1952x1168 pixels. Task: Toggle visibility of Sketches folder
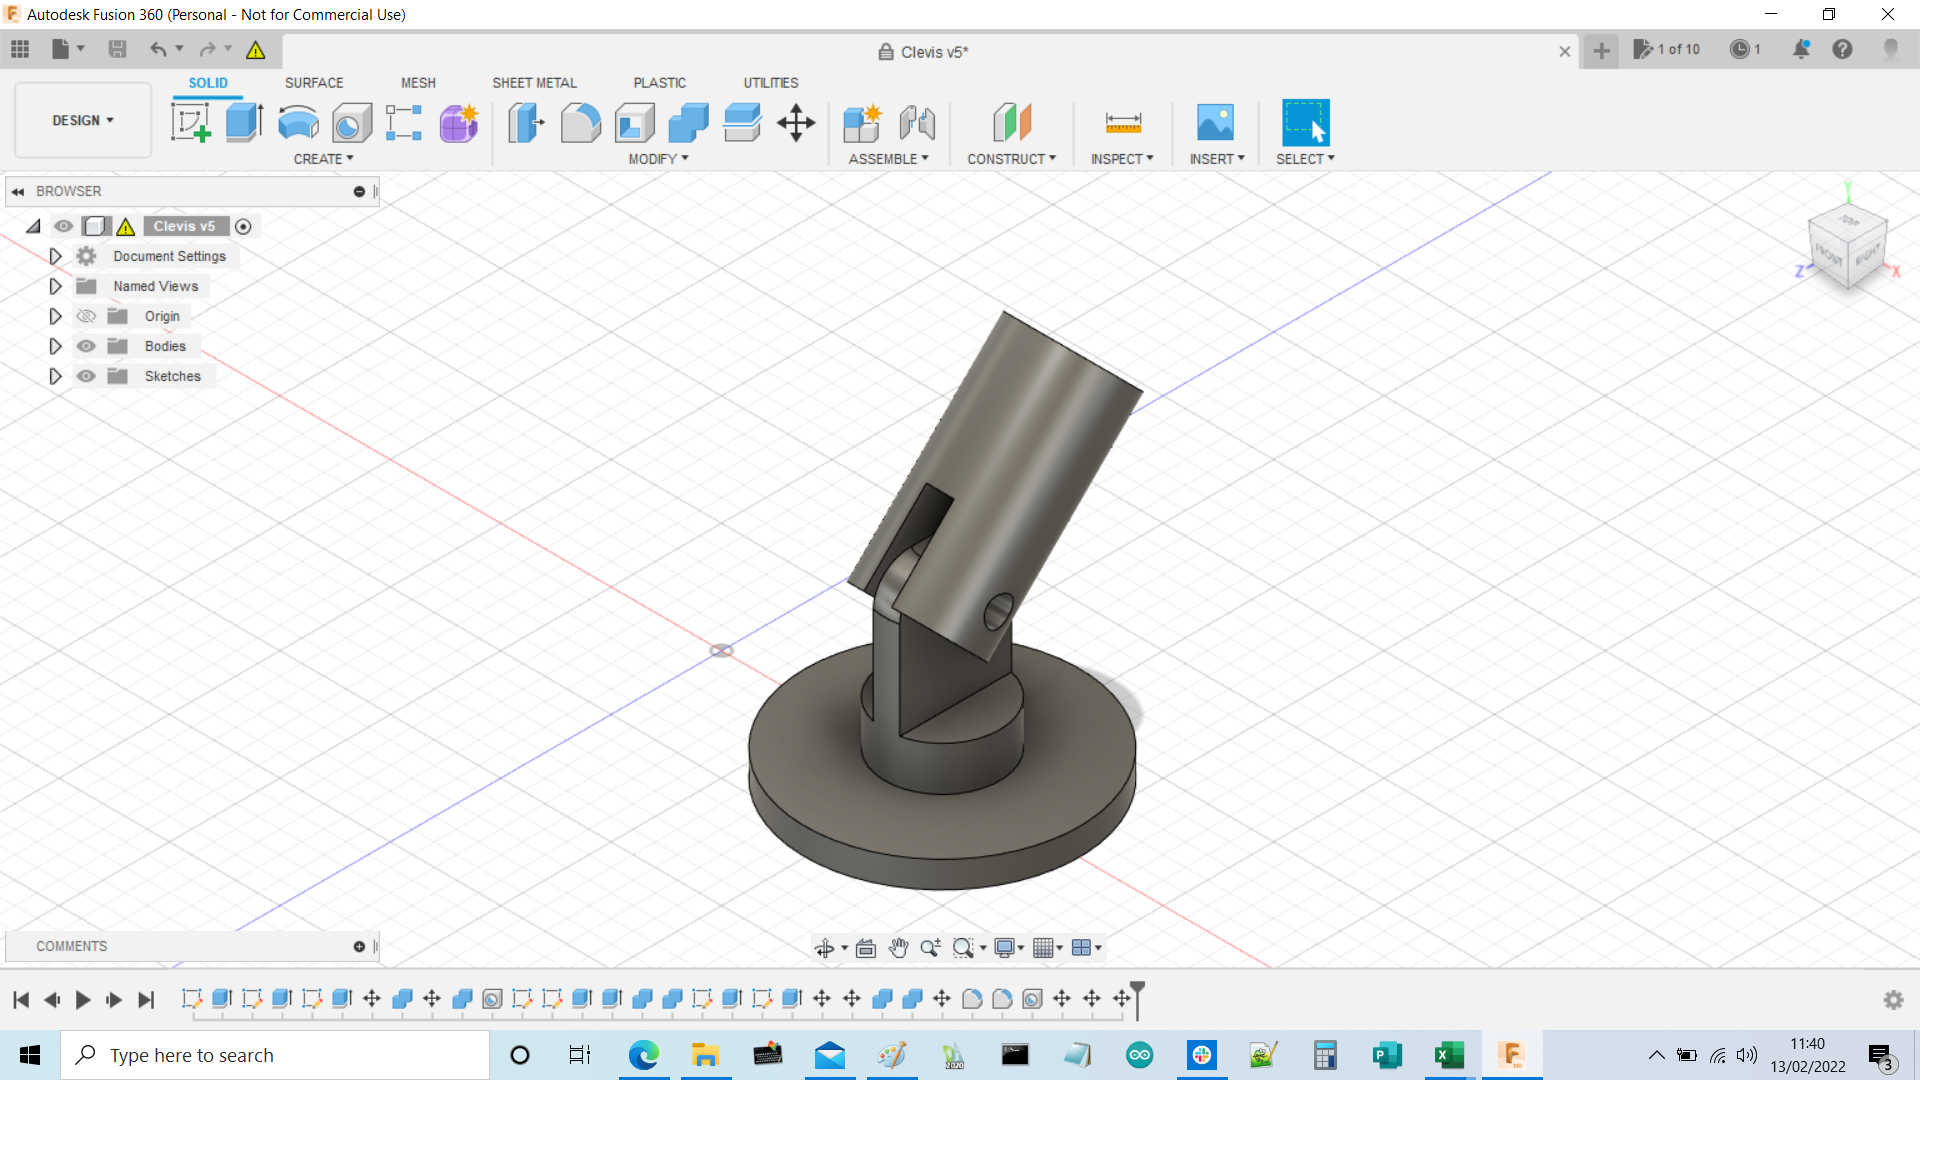pyautogui.click(x=85, y=375)
